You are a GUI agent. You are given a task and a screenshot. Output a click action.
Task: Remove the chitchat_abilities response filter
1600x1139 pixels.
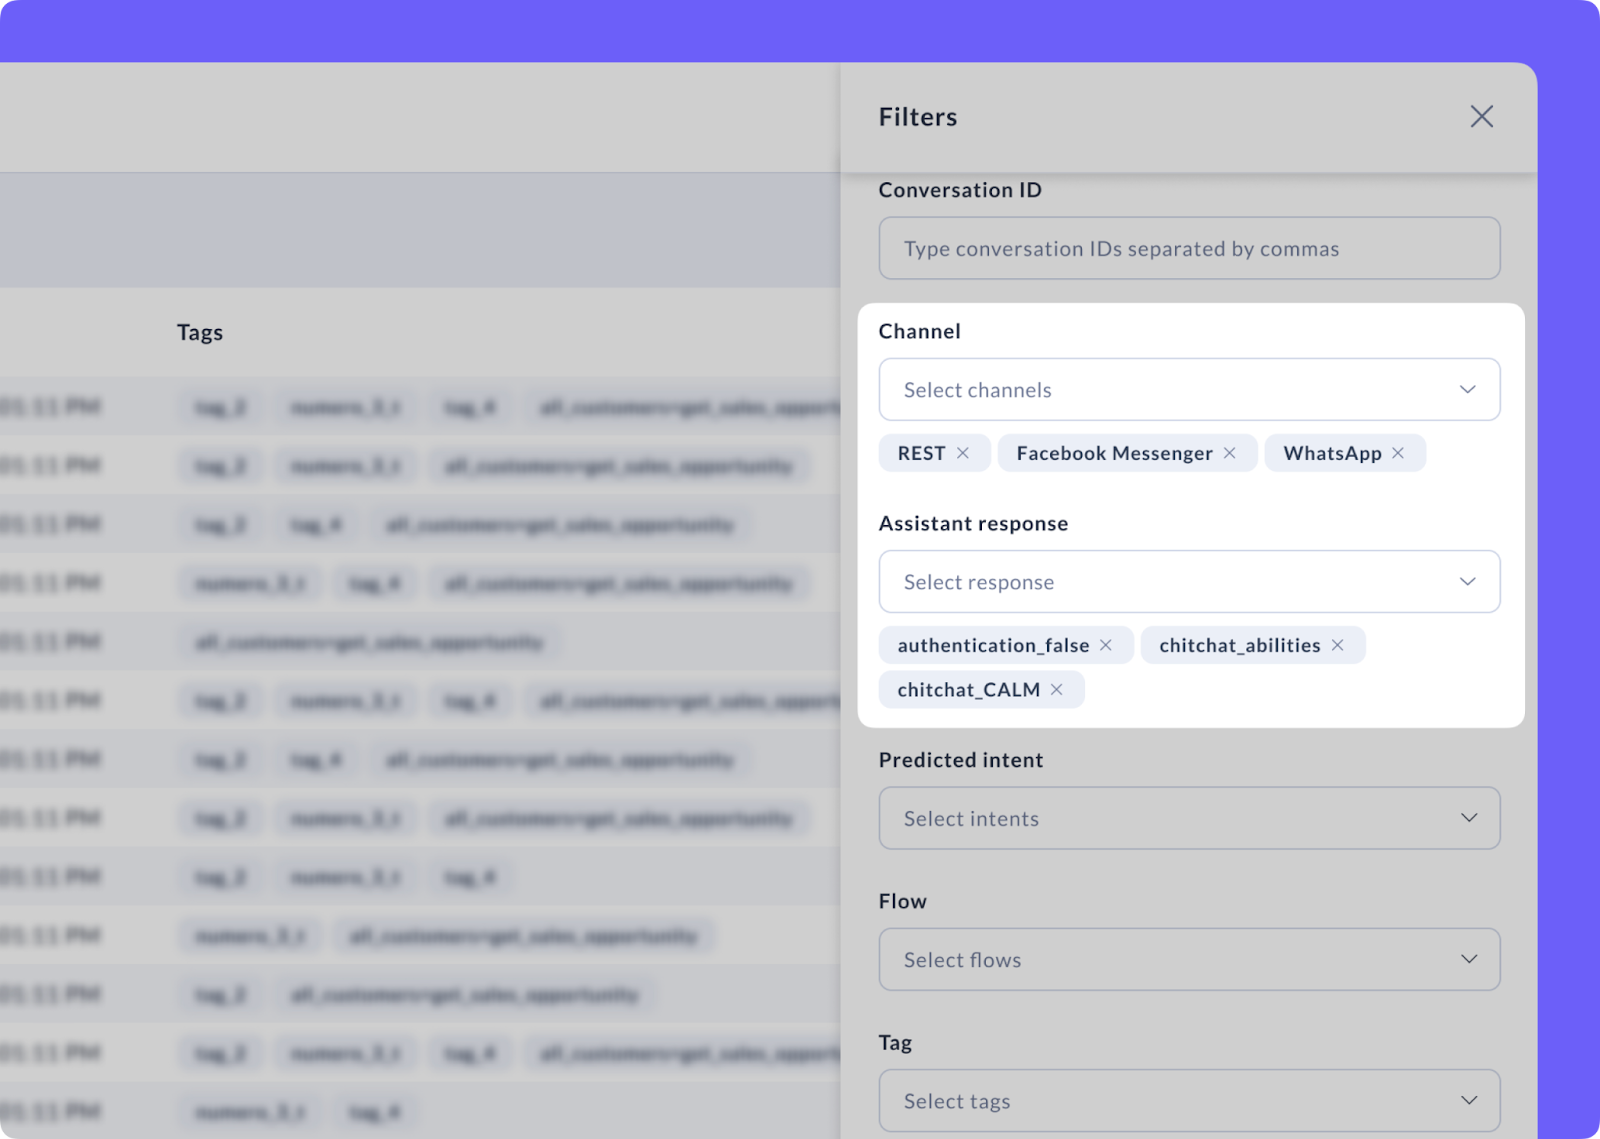click(x=1337, y=645)
